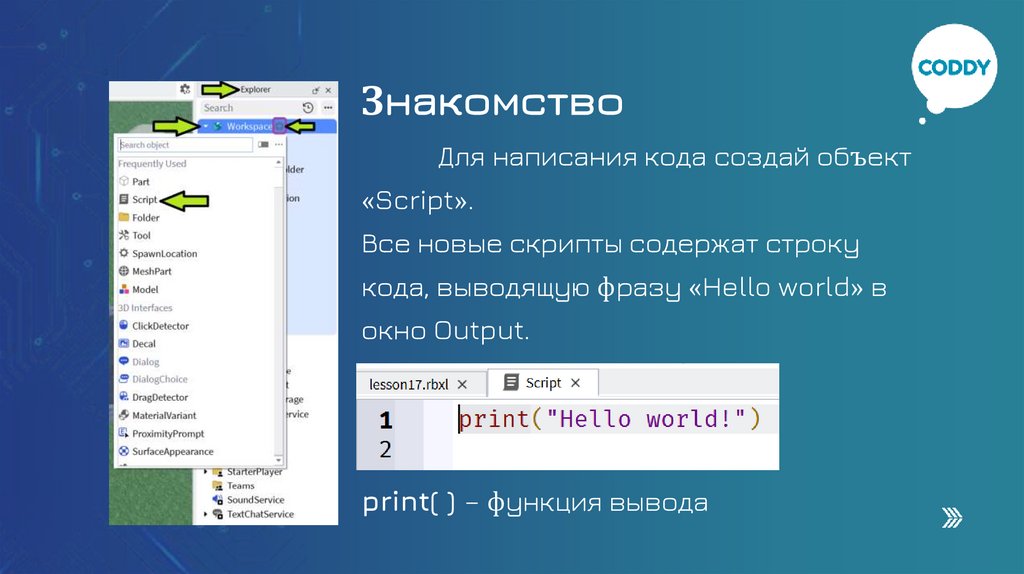Select SoundService in the Explorer tree
This screenshot has height=574, width=1024.
255,500
